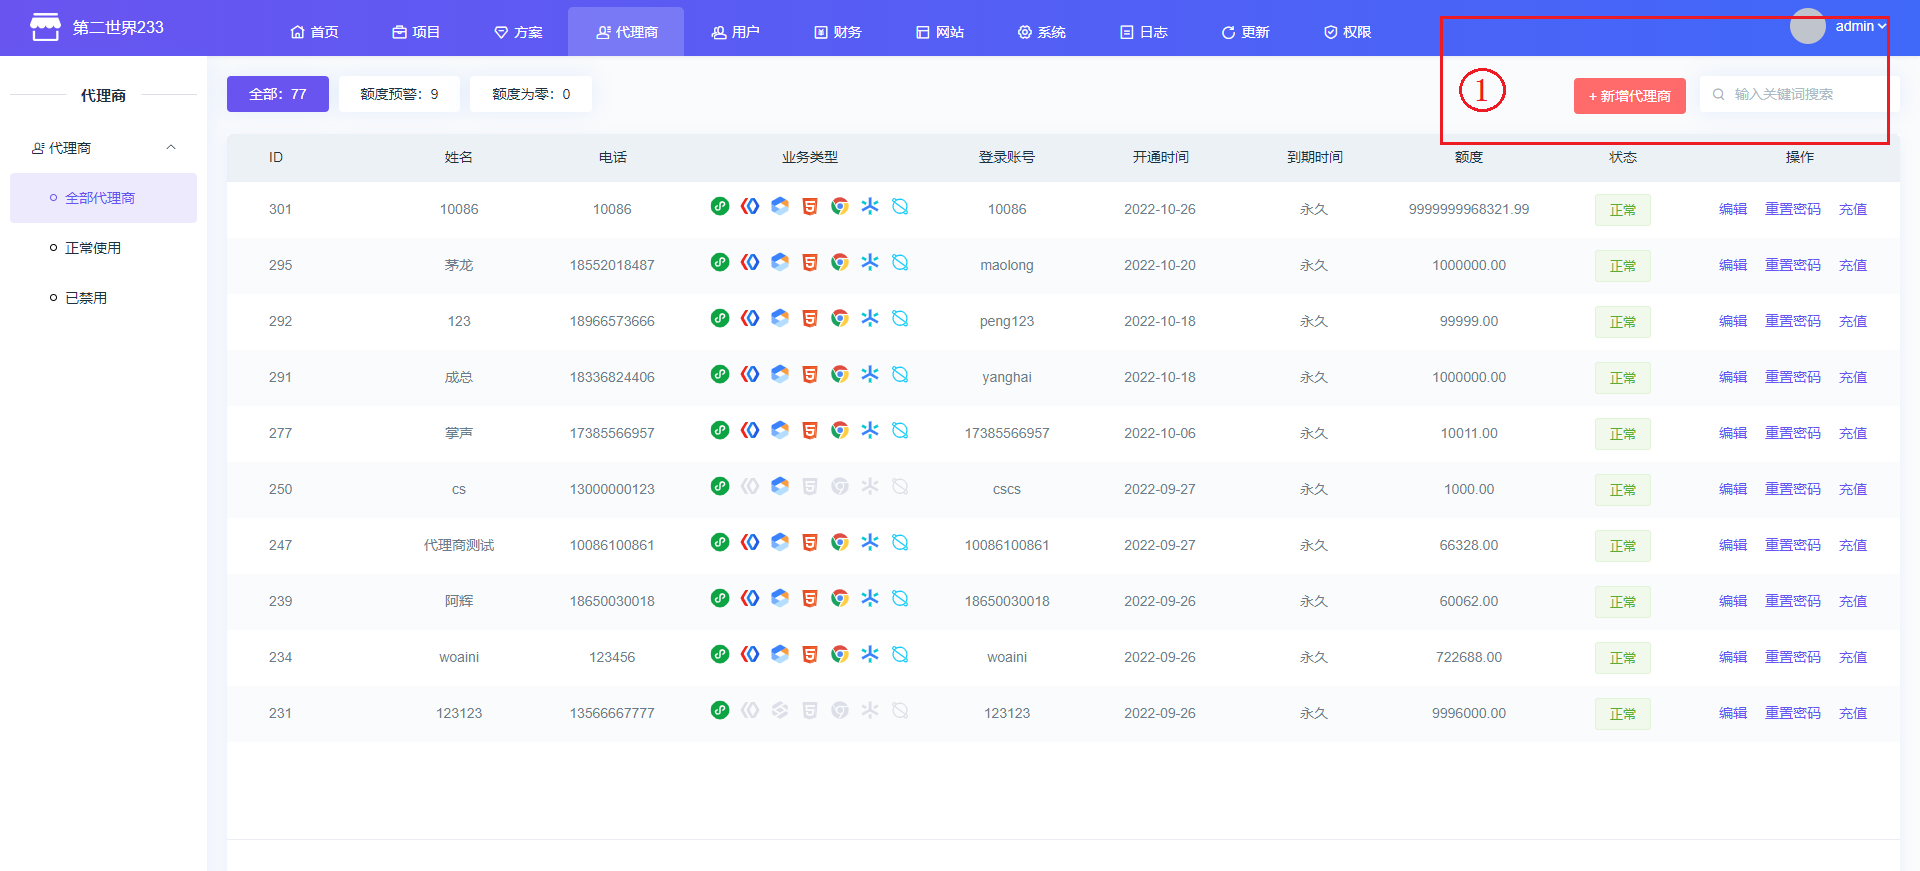Open the 首页 navigation tab
The image size is (1920, 871).
[x=314, y=32]
